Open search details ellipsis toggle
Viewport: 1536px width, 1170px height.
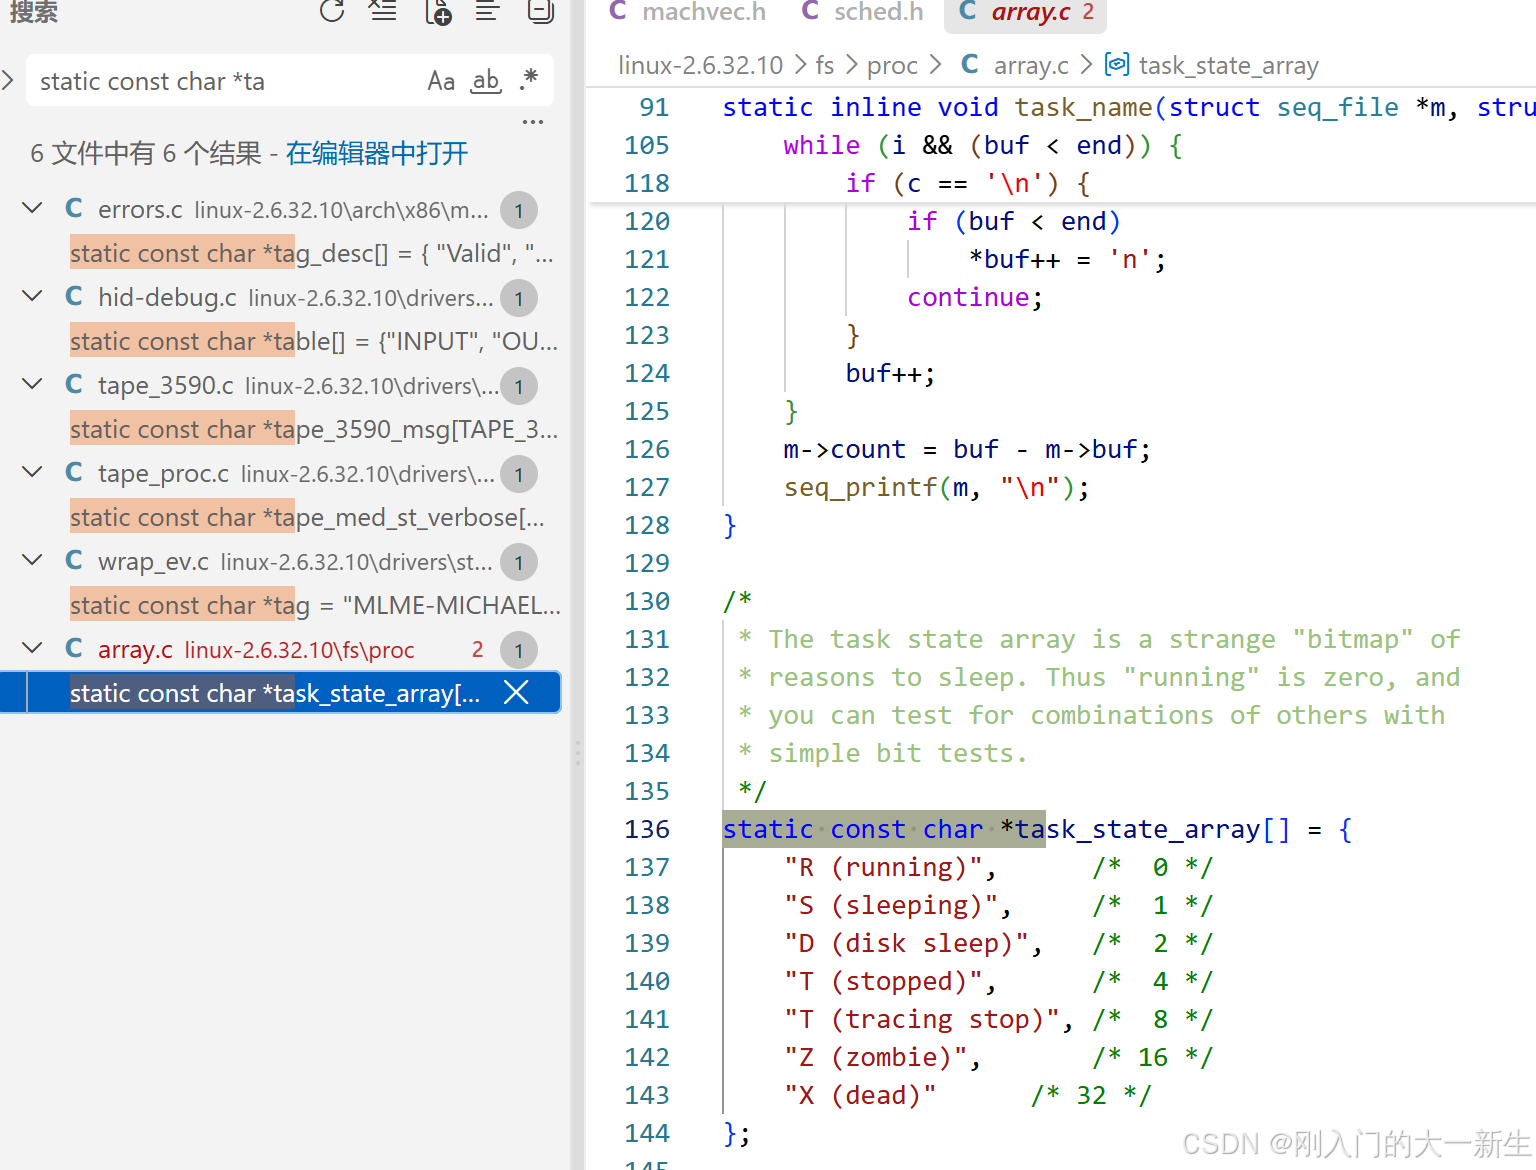click(533, 122)
